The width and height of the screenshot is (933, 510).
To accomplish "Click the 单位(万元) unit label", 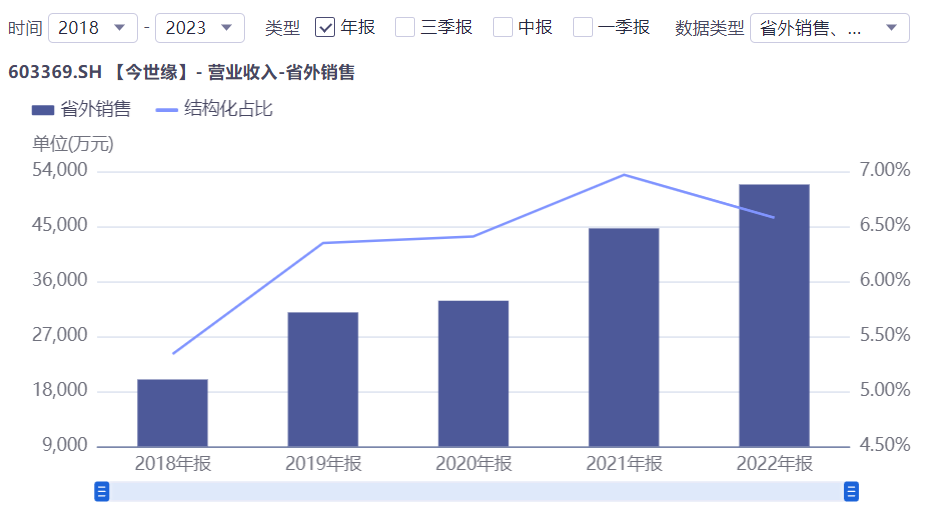I will (73, 143).
